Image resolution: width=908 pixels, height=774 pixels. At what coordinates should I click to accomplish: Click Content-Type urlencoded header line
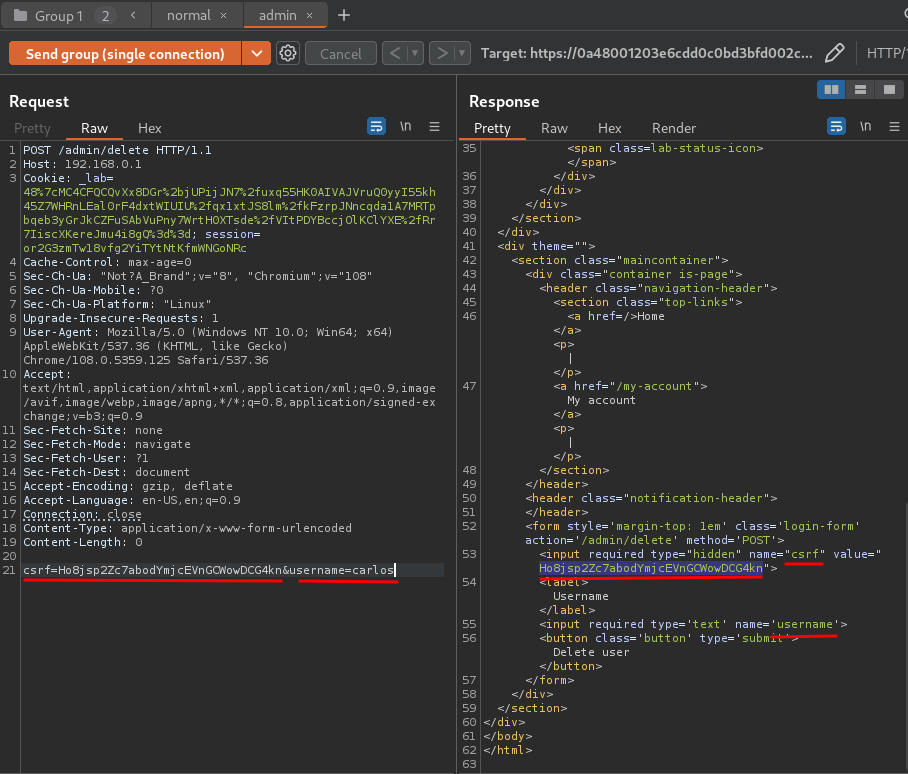(x=187, y=528)
